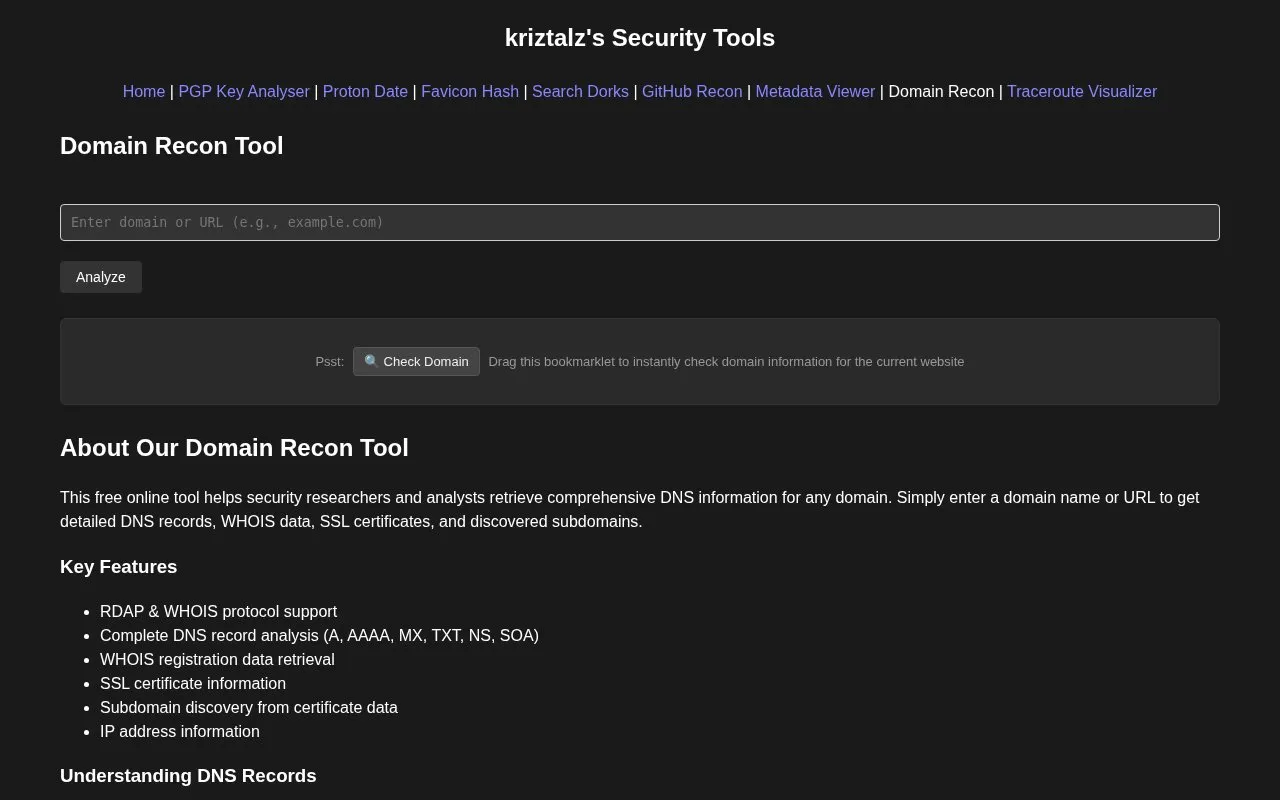Click the Domain Recon Tool heading

[172, 146]
